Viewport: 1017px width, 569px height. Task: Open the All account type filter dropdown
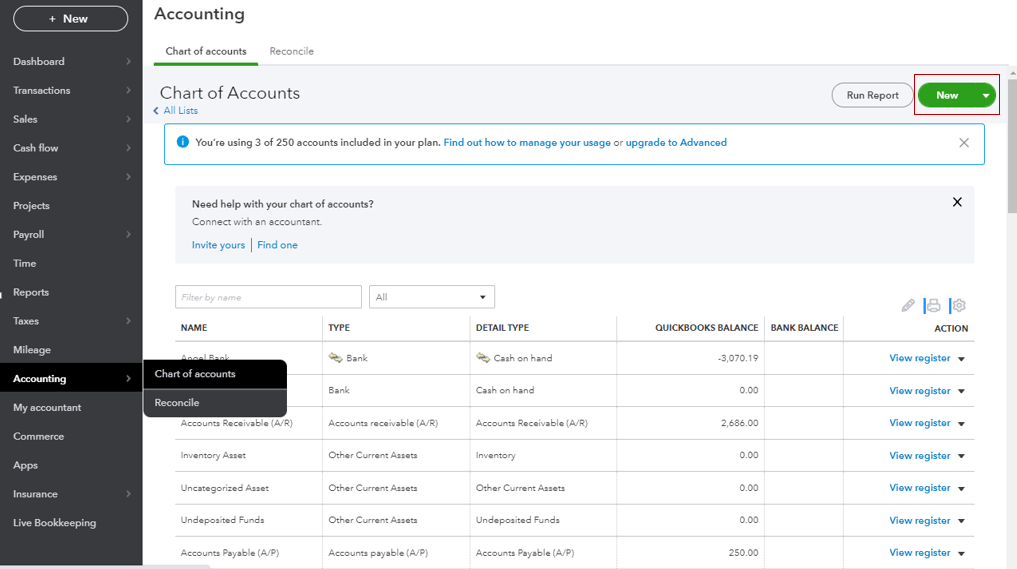pos(431,297)
